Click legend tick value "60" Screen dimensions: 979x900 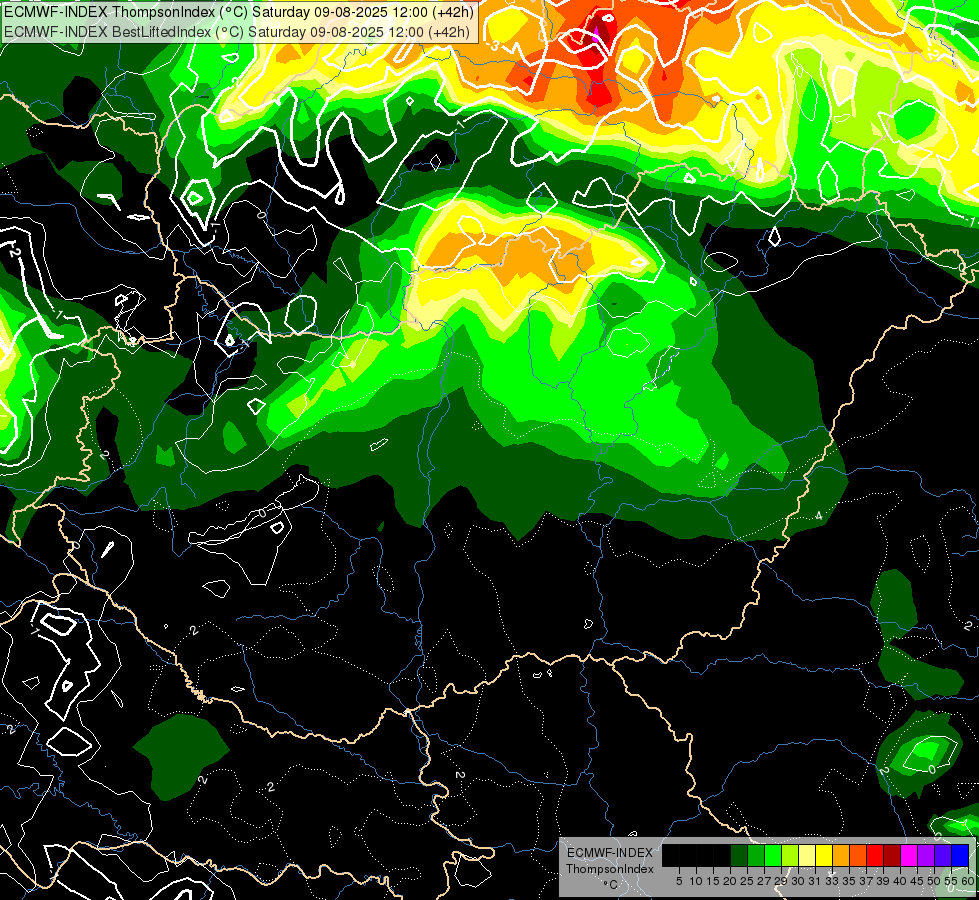tap(968, 881)
